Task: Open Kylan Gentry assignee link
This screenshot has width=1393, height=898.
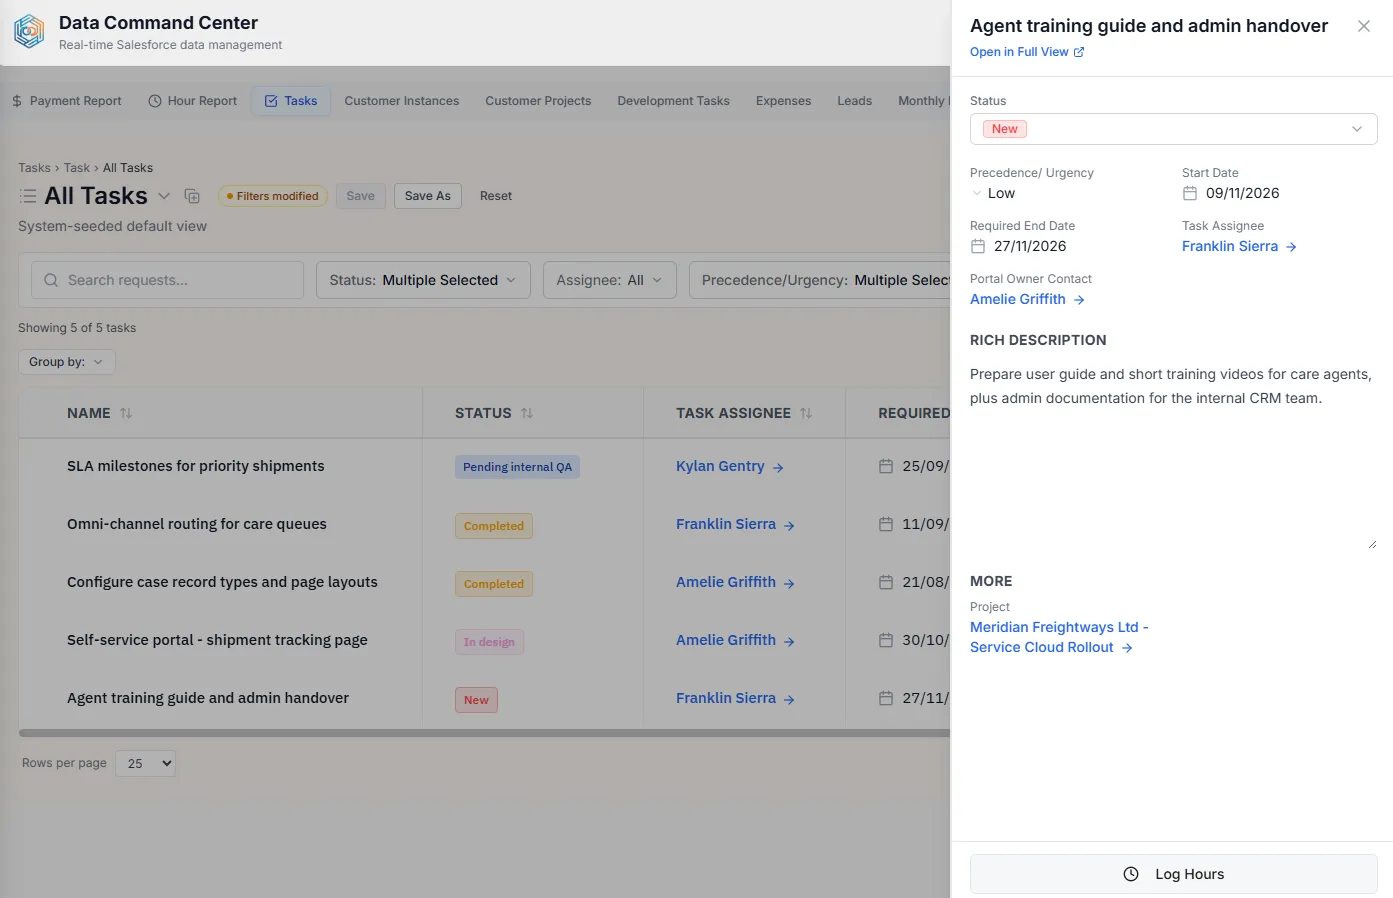Action: pos(729,466)
